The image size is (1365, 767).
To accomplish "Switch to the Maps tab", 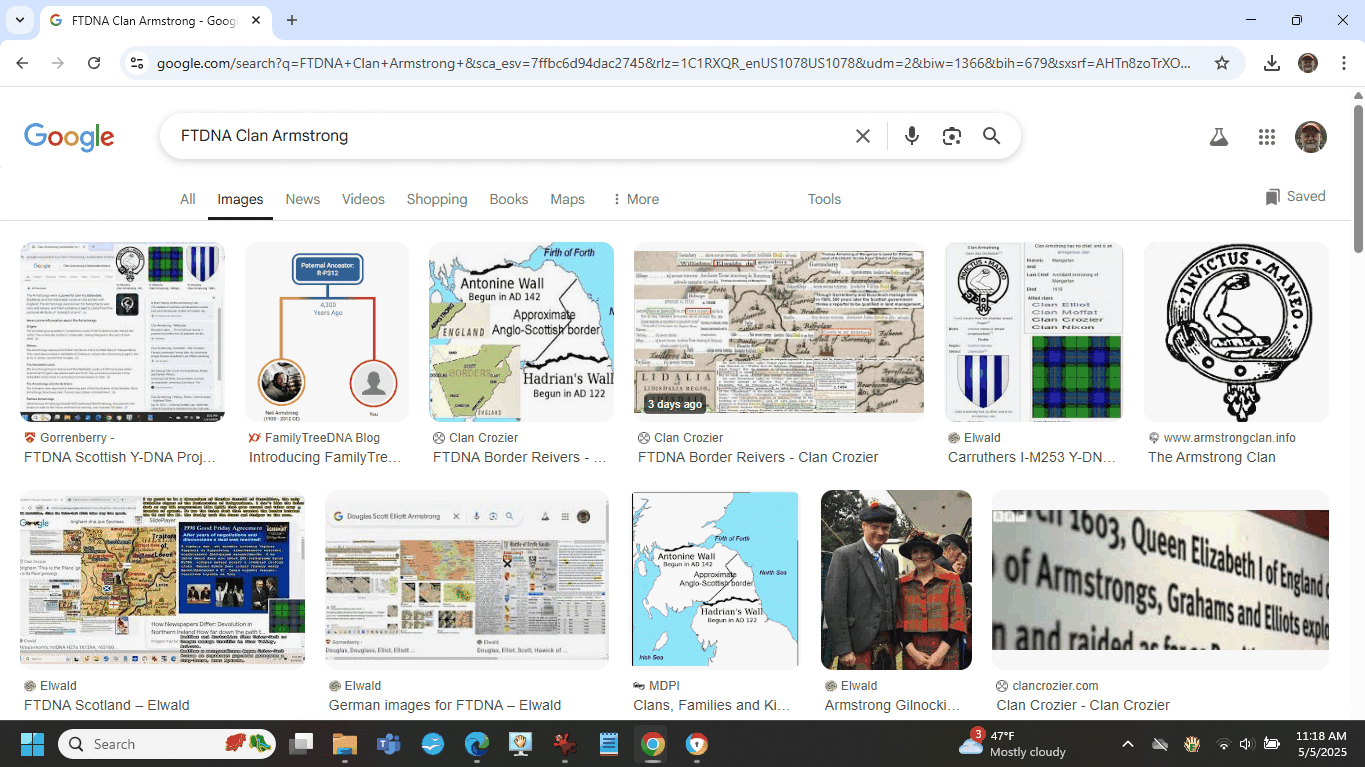I will pos(567,199).
